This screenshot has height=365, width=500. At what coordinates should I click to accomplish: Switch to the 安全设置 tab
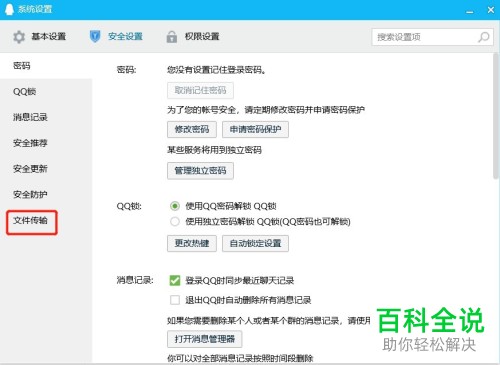click(116, 36)
